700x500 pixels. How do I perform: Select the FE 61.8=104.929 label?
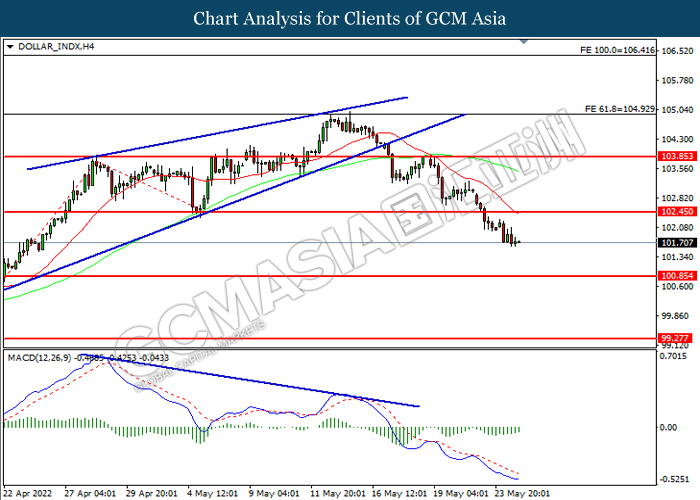(x=620, y=108)
